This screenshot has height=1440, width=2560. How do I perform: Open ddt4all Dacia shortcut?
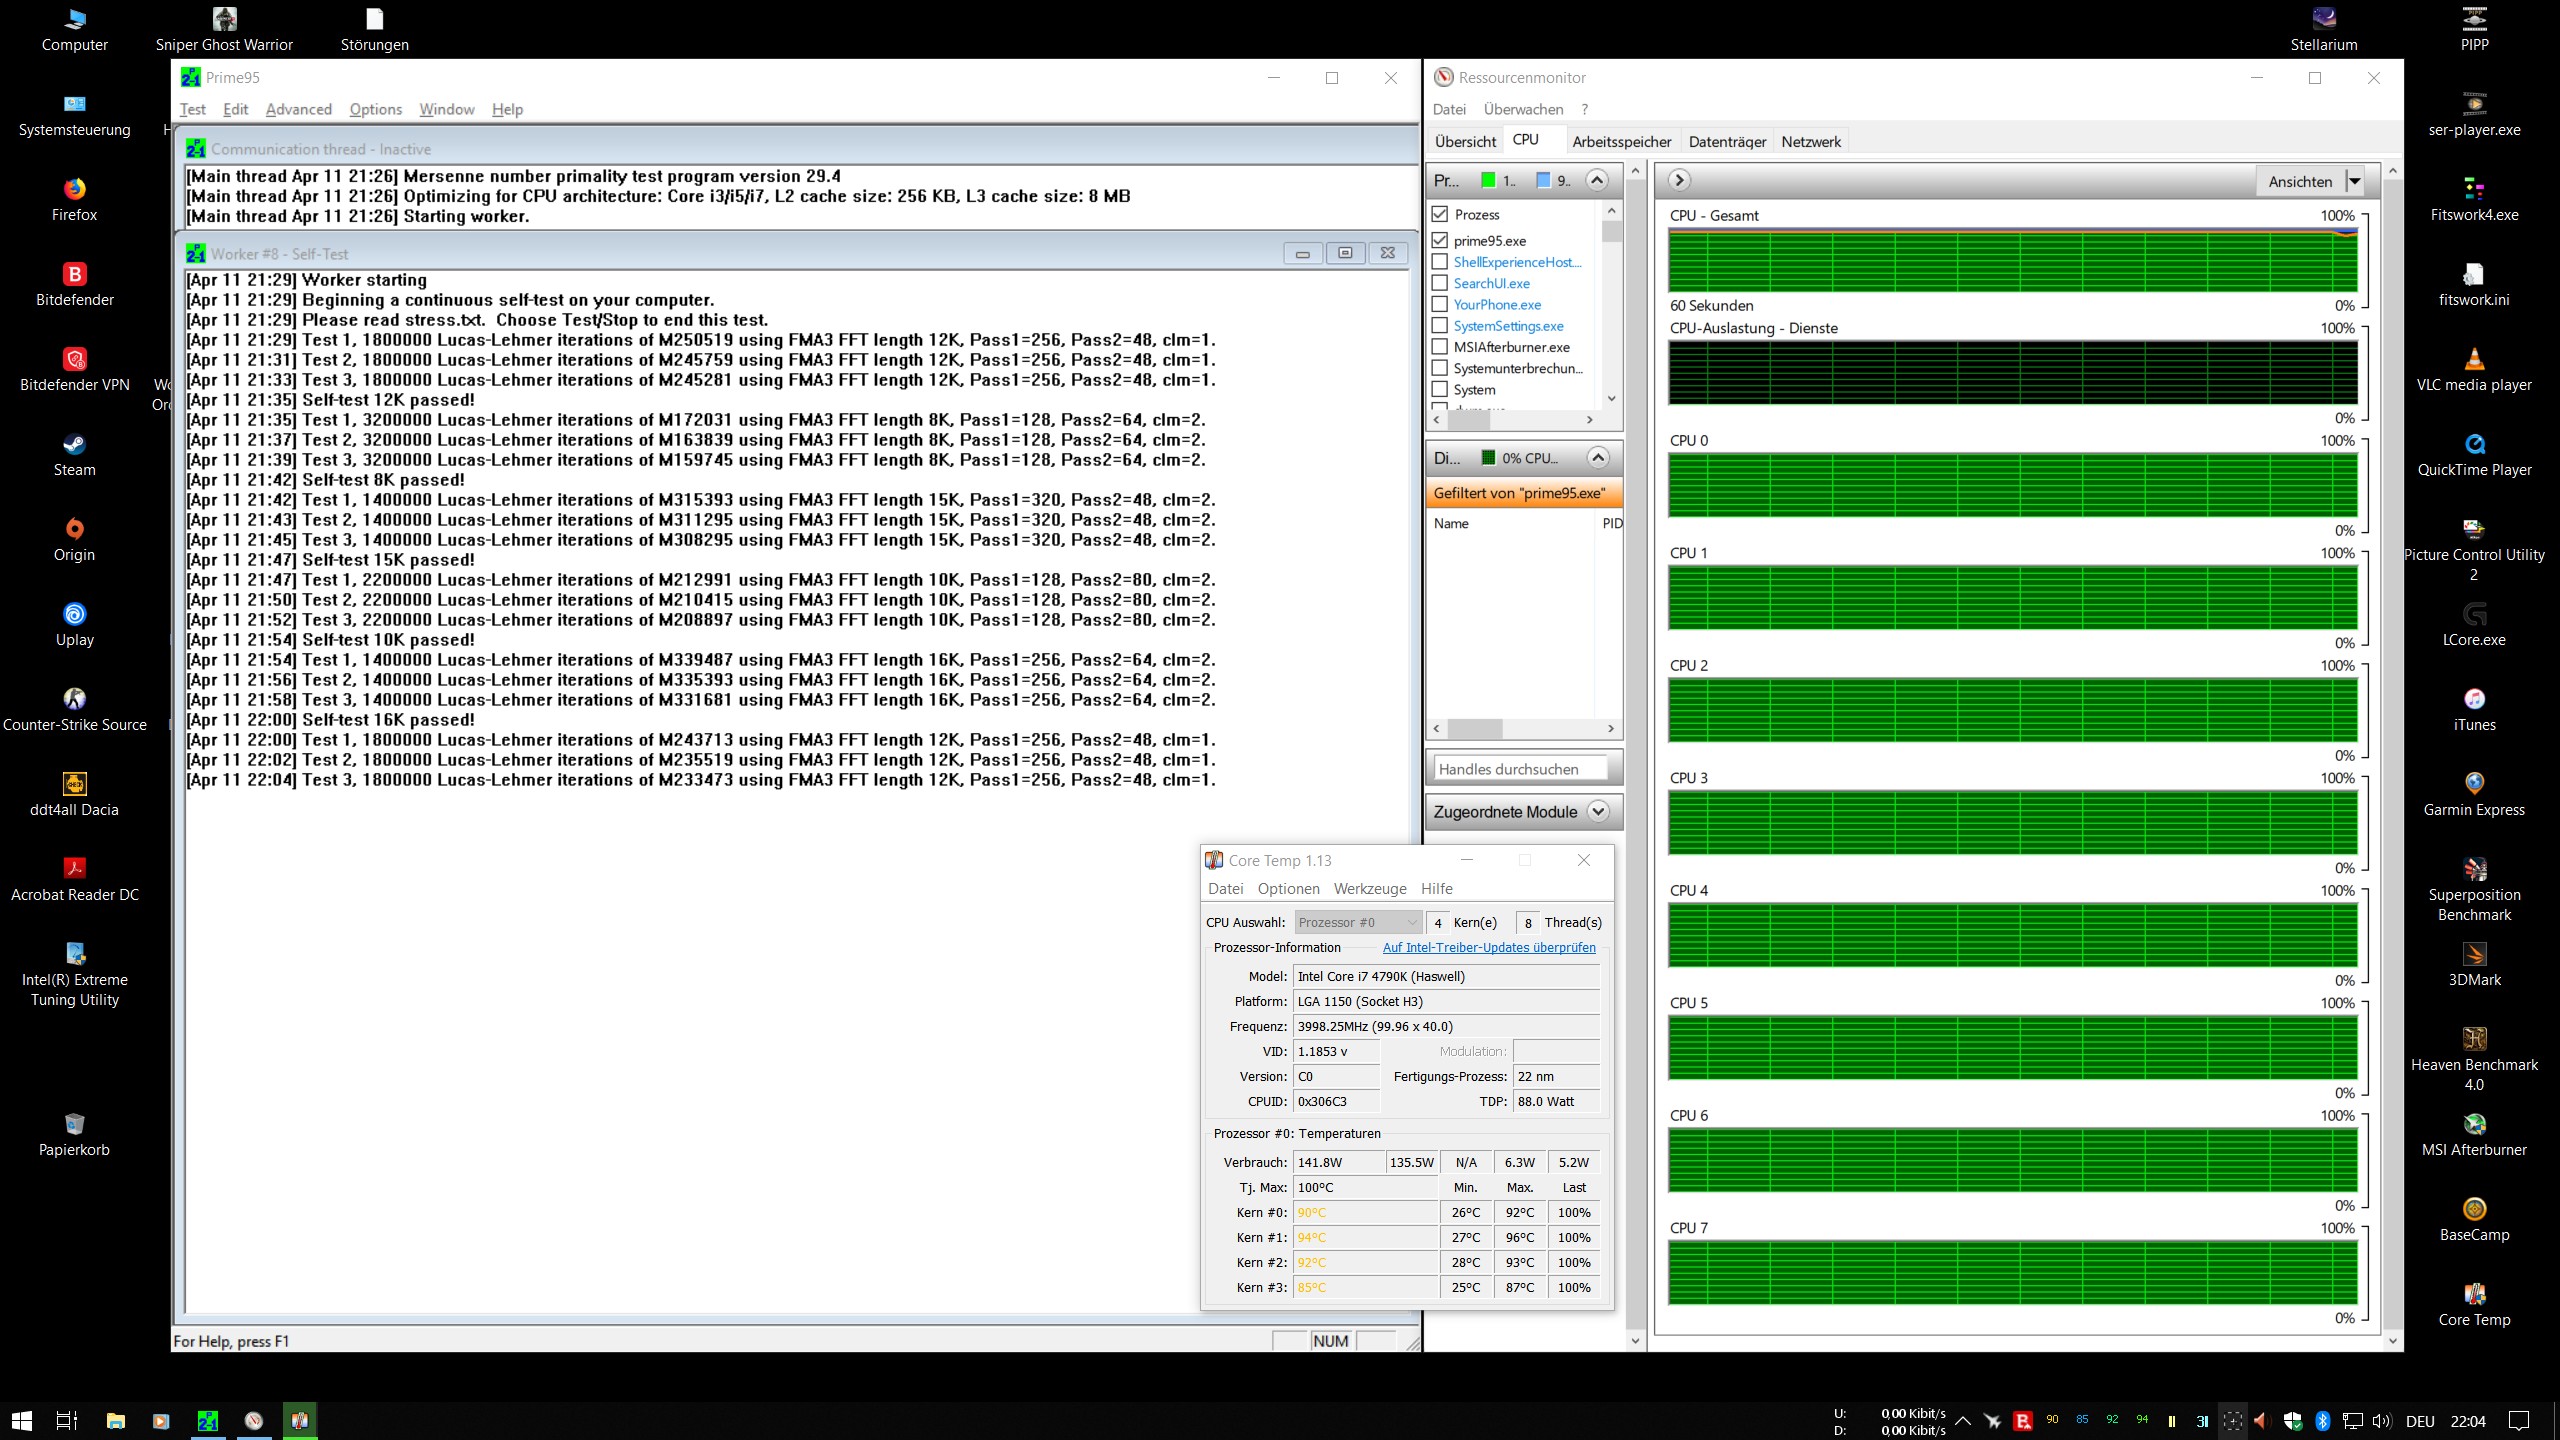(x=74, y=795)
